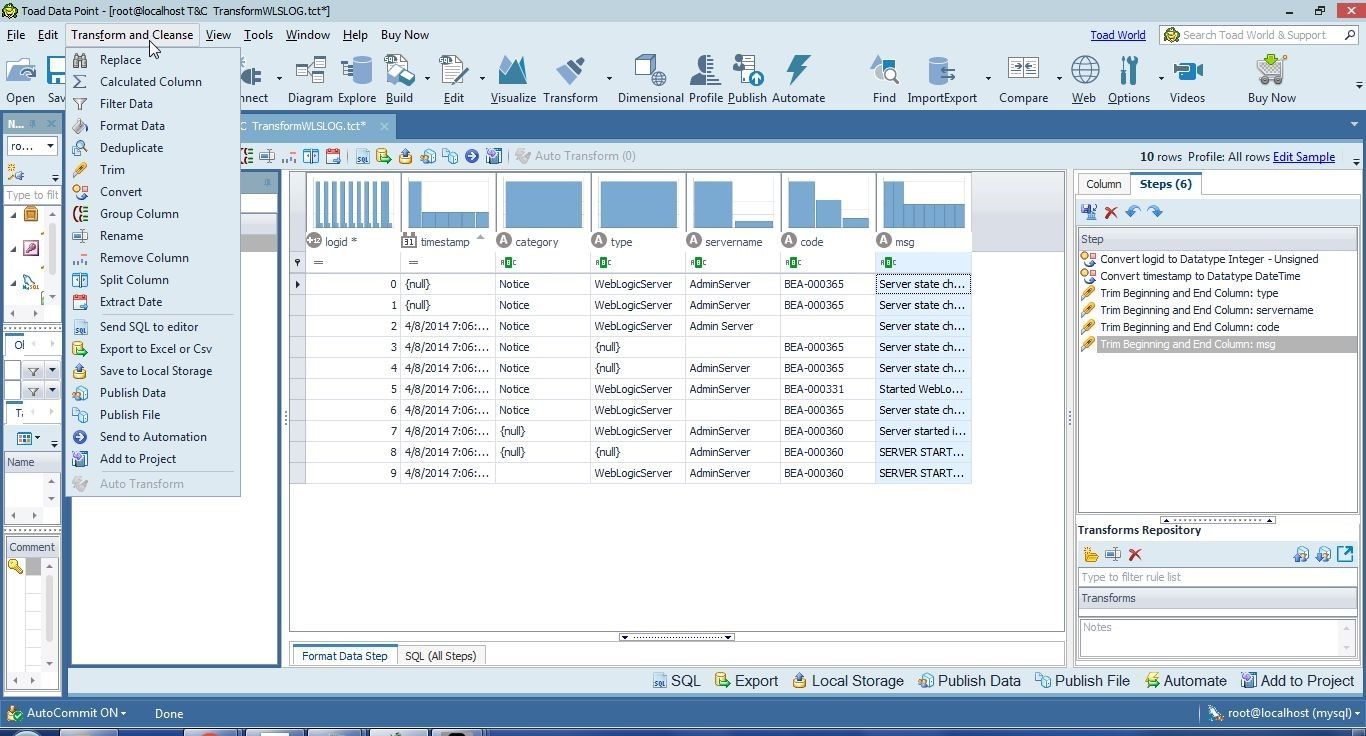The image size is (1366, 736).
Task: Click the Save to Local Storage toolbar icon
Action: [406, 156]
